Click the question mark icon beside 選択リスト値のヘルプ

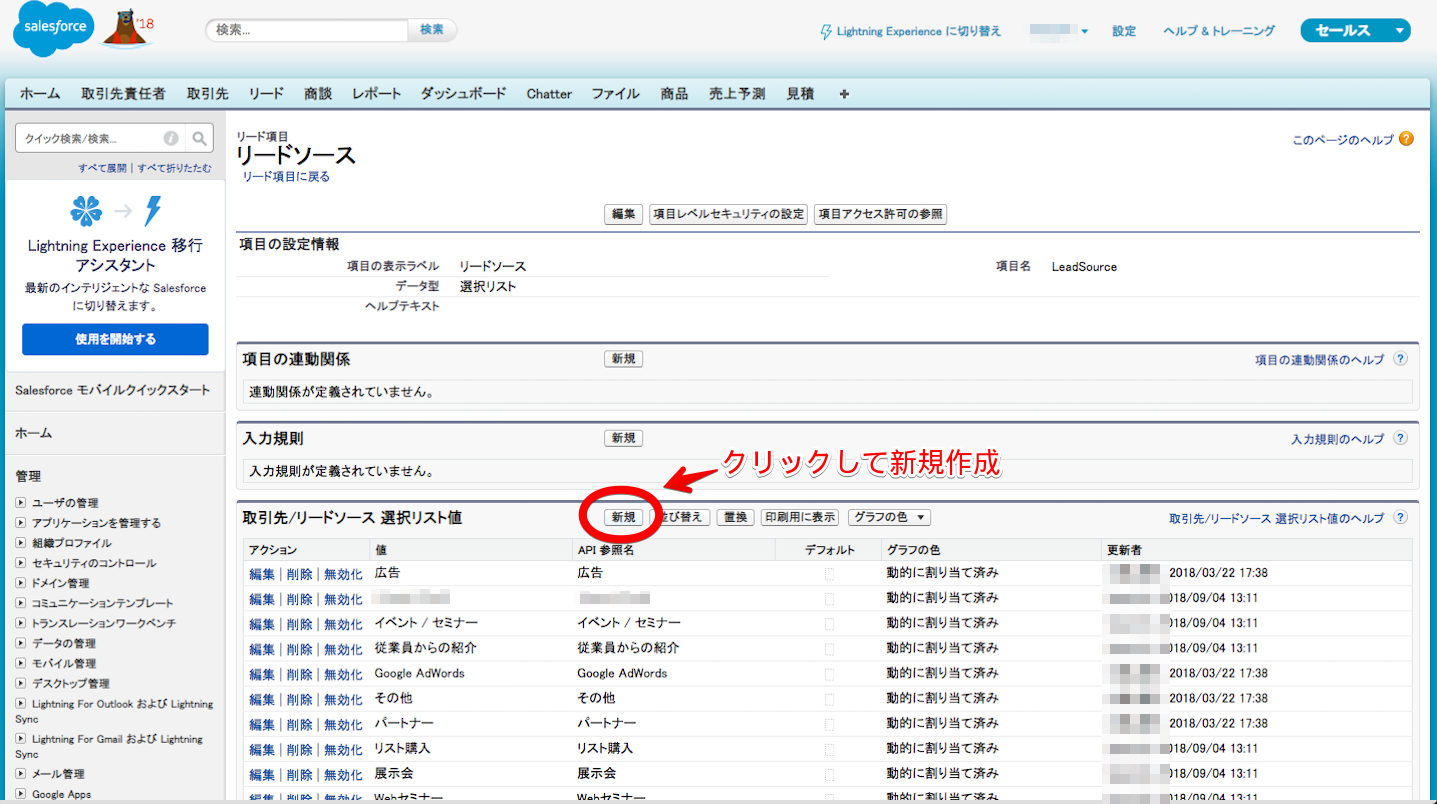(x=1400, y=517)
